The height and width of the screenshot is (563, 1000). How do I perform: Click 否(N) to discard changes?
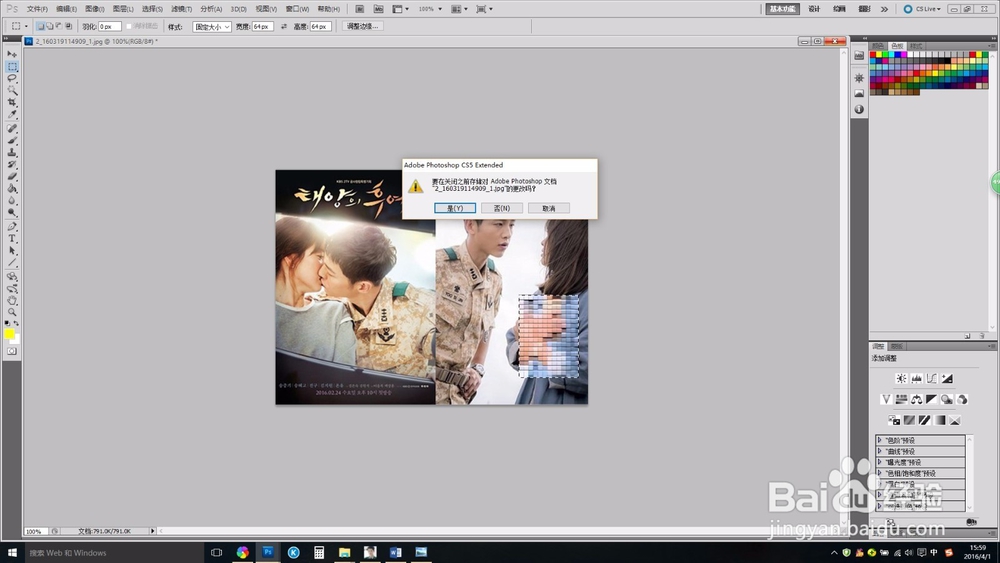point(502,208)
